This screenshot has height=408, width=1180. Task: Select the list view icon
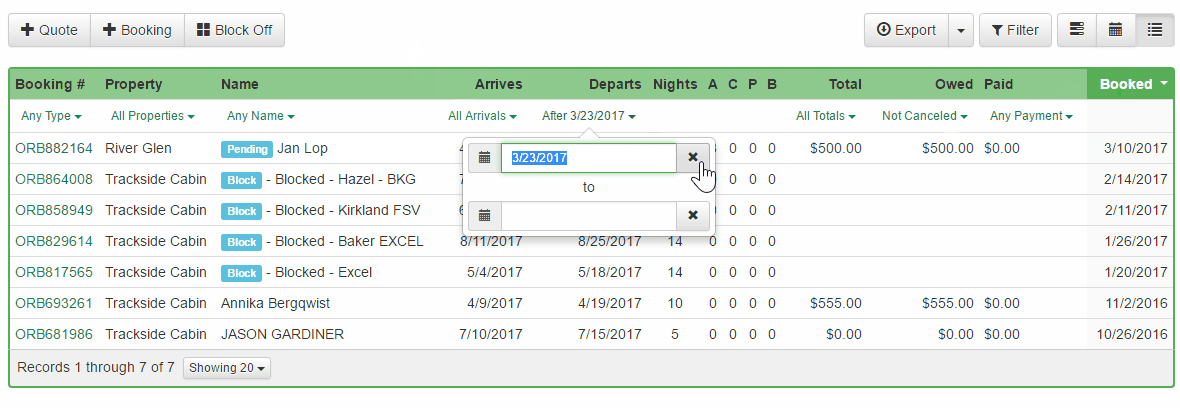[x=1155, y=30]
